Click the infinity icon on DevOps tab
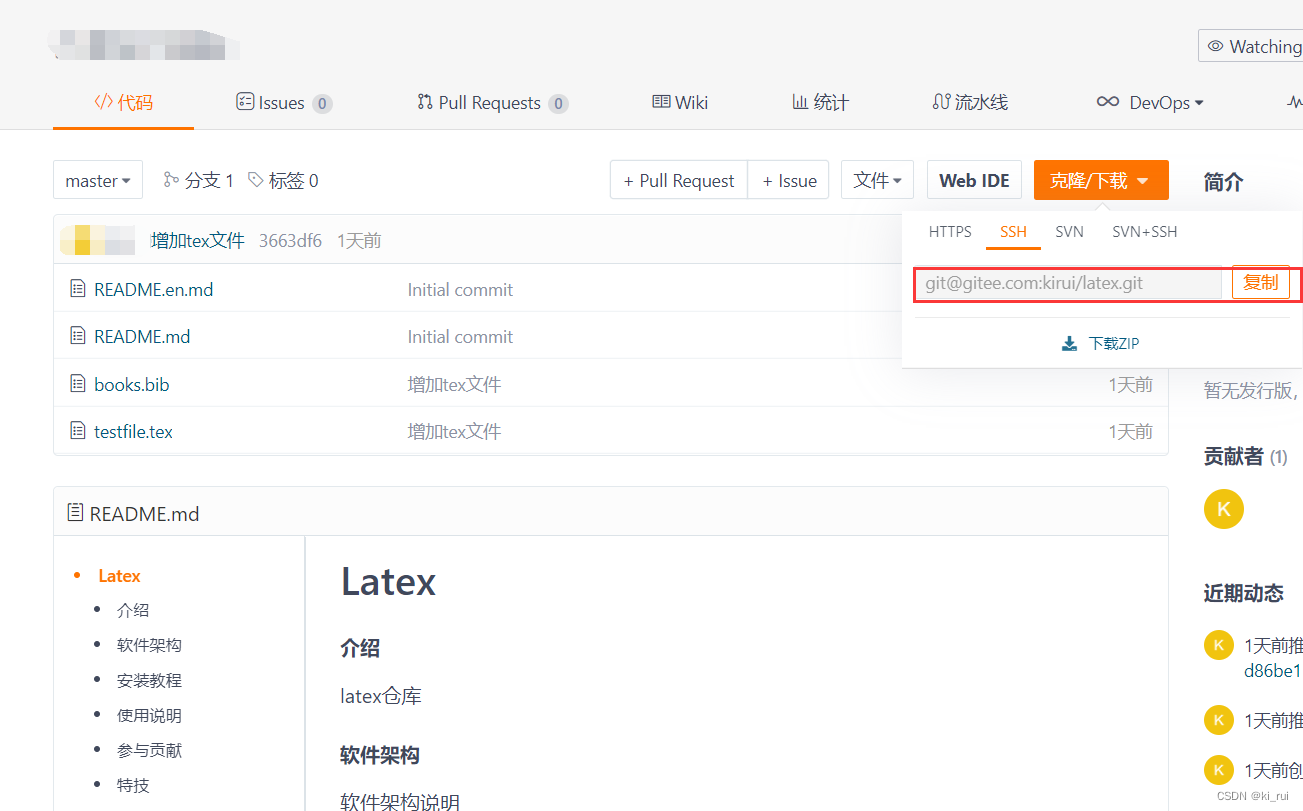Viewport: 1303px width, 811px height. pyautogui.click(x=1106, y=102)
